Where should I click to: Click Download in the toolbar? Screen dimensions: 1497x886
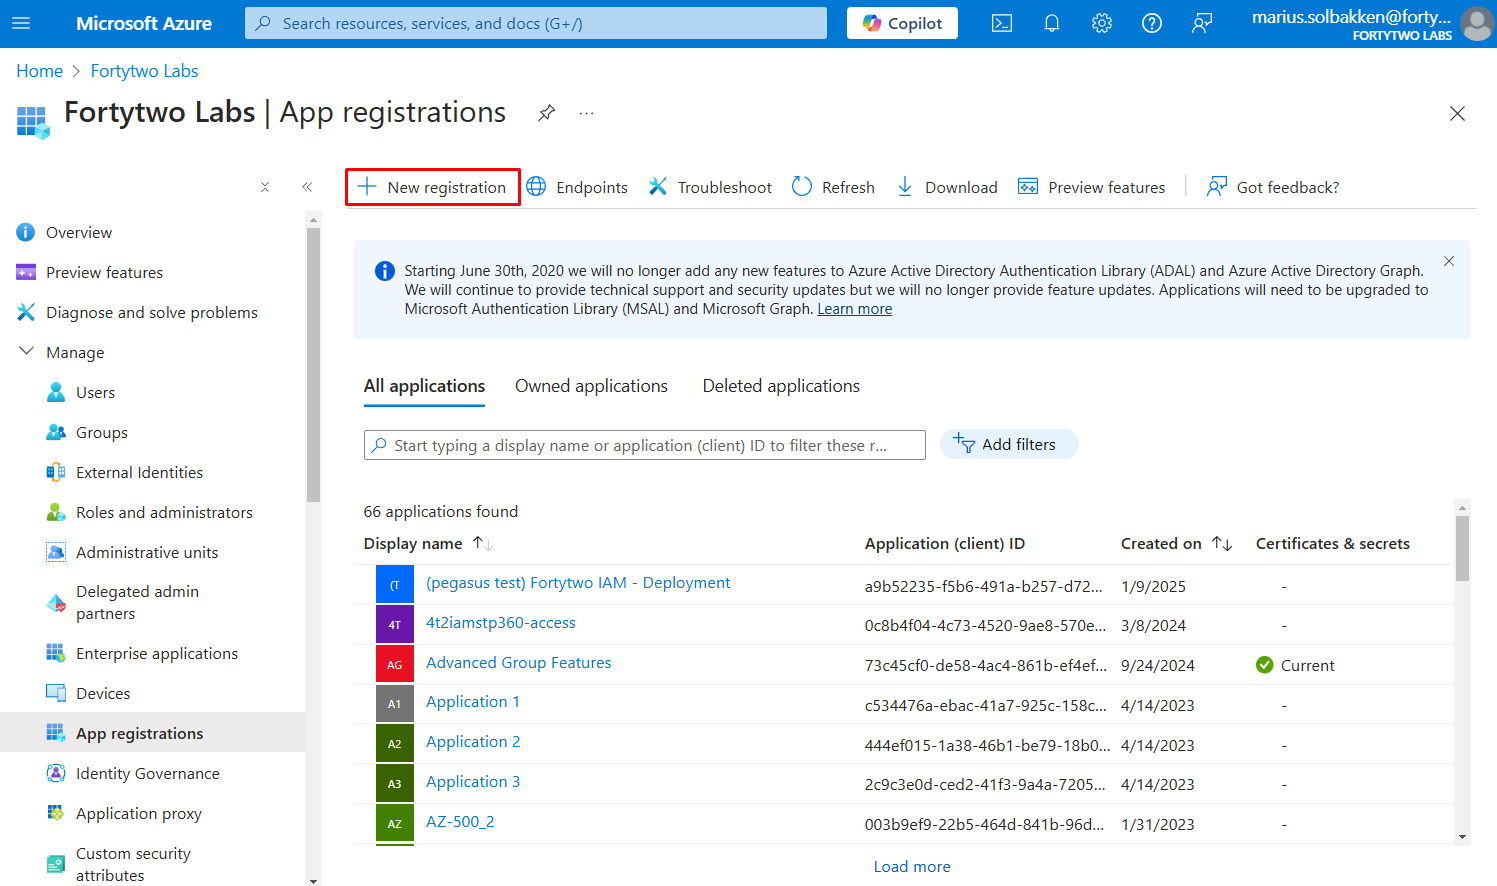coord(946,187)
